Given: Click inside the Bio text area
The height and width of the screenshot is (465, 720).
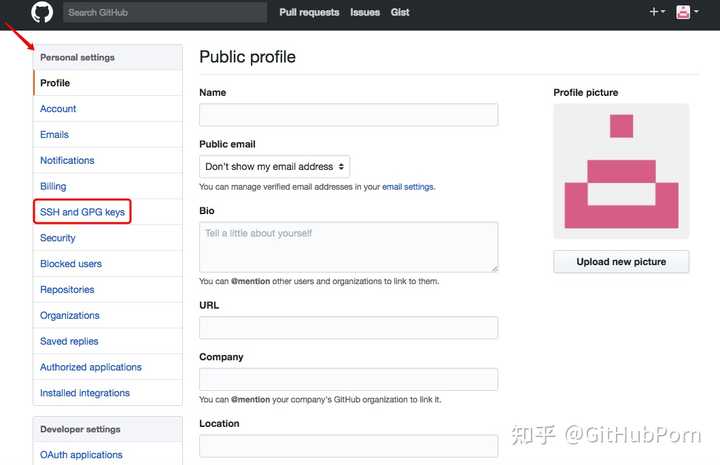Looking at the screenshot, I should coord(349,247).
